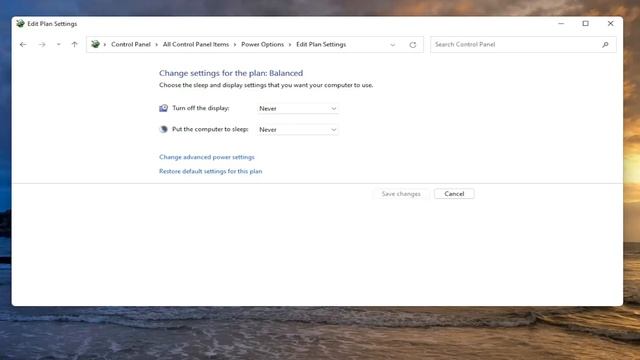Expand address bar history dropdown
Screen dimensions: 640x360
(393, 44)
